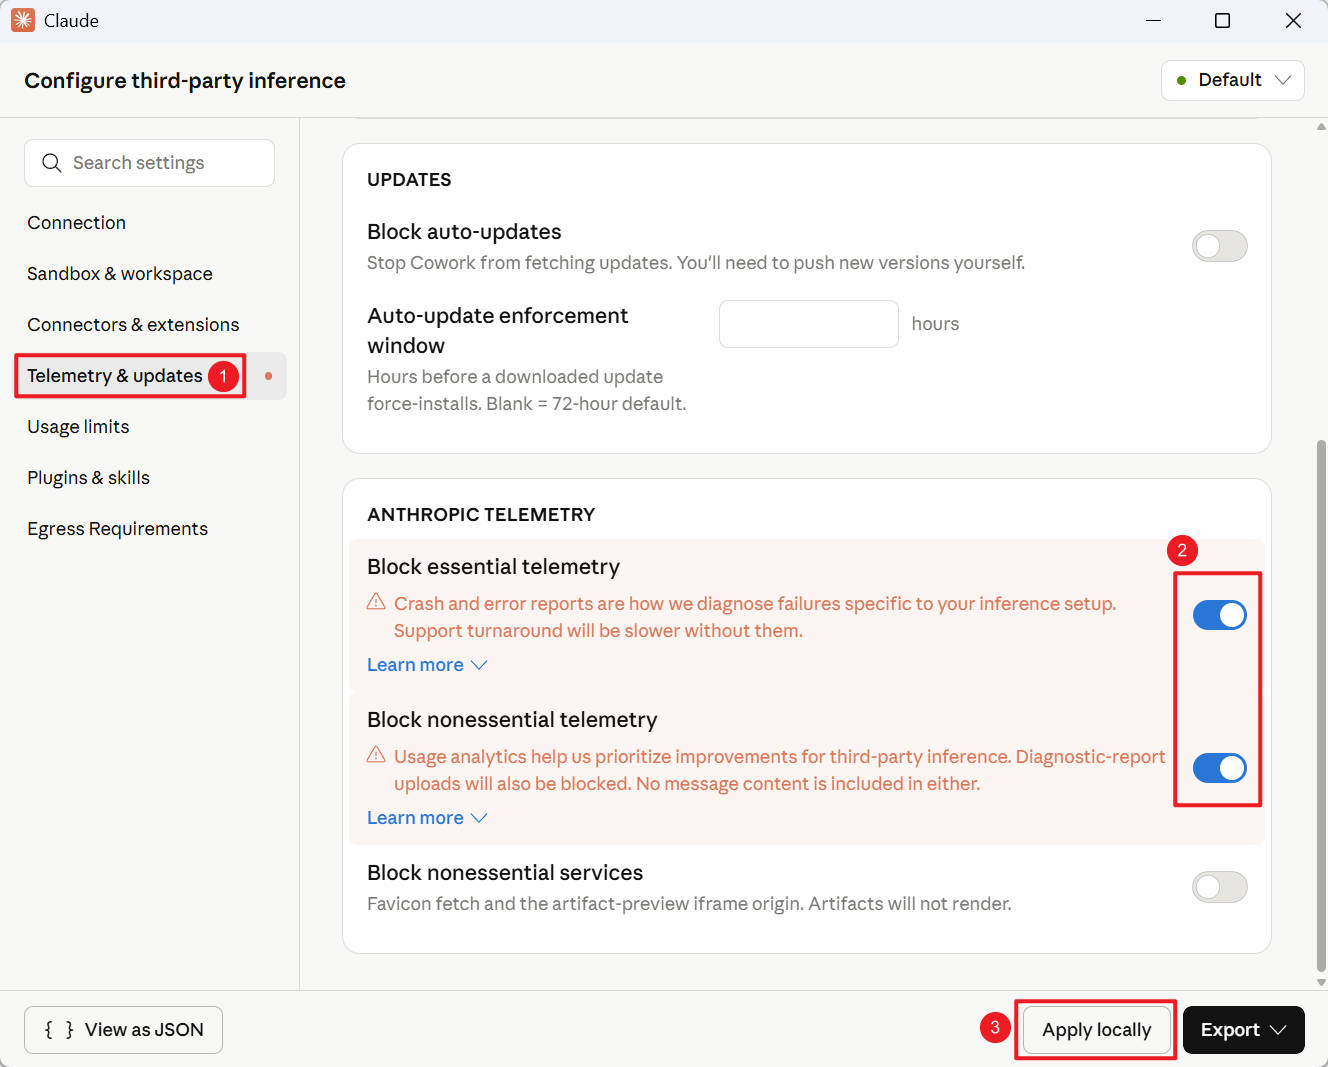Open the Usage limits section

pos(78,427)
